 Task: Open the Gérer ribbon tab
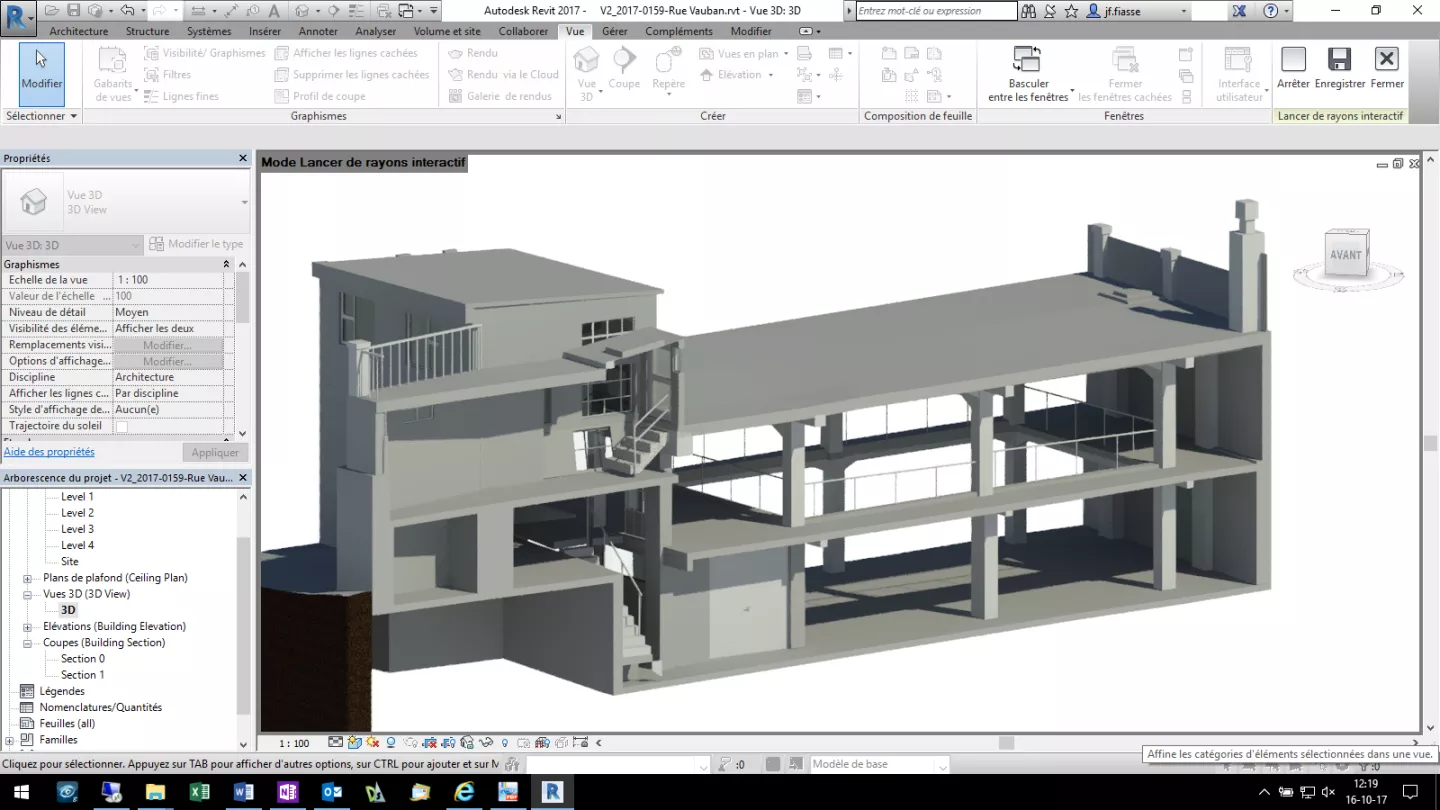click(x=614, y=31)
